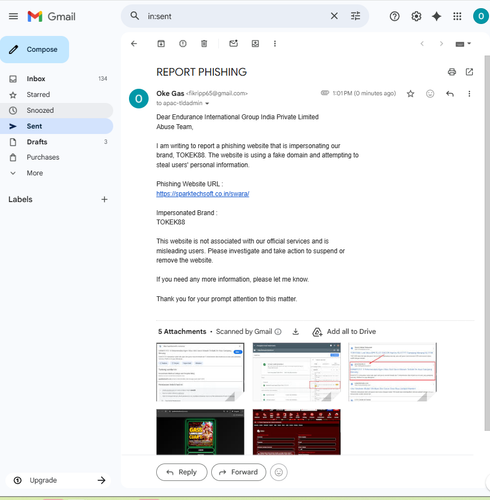Viewport: 490px width, 500px height.
Task: Click the Compose button
Action: 35,49
